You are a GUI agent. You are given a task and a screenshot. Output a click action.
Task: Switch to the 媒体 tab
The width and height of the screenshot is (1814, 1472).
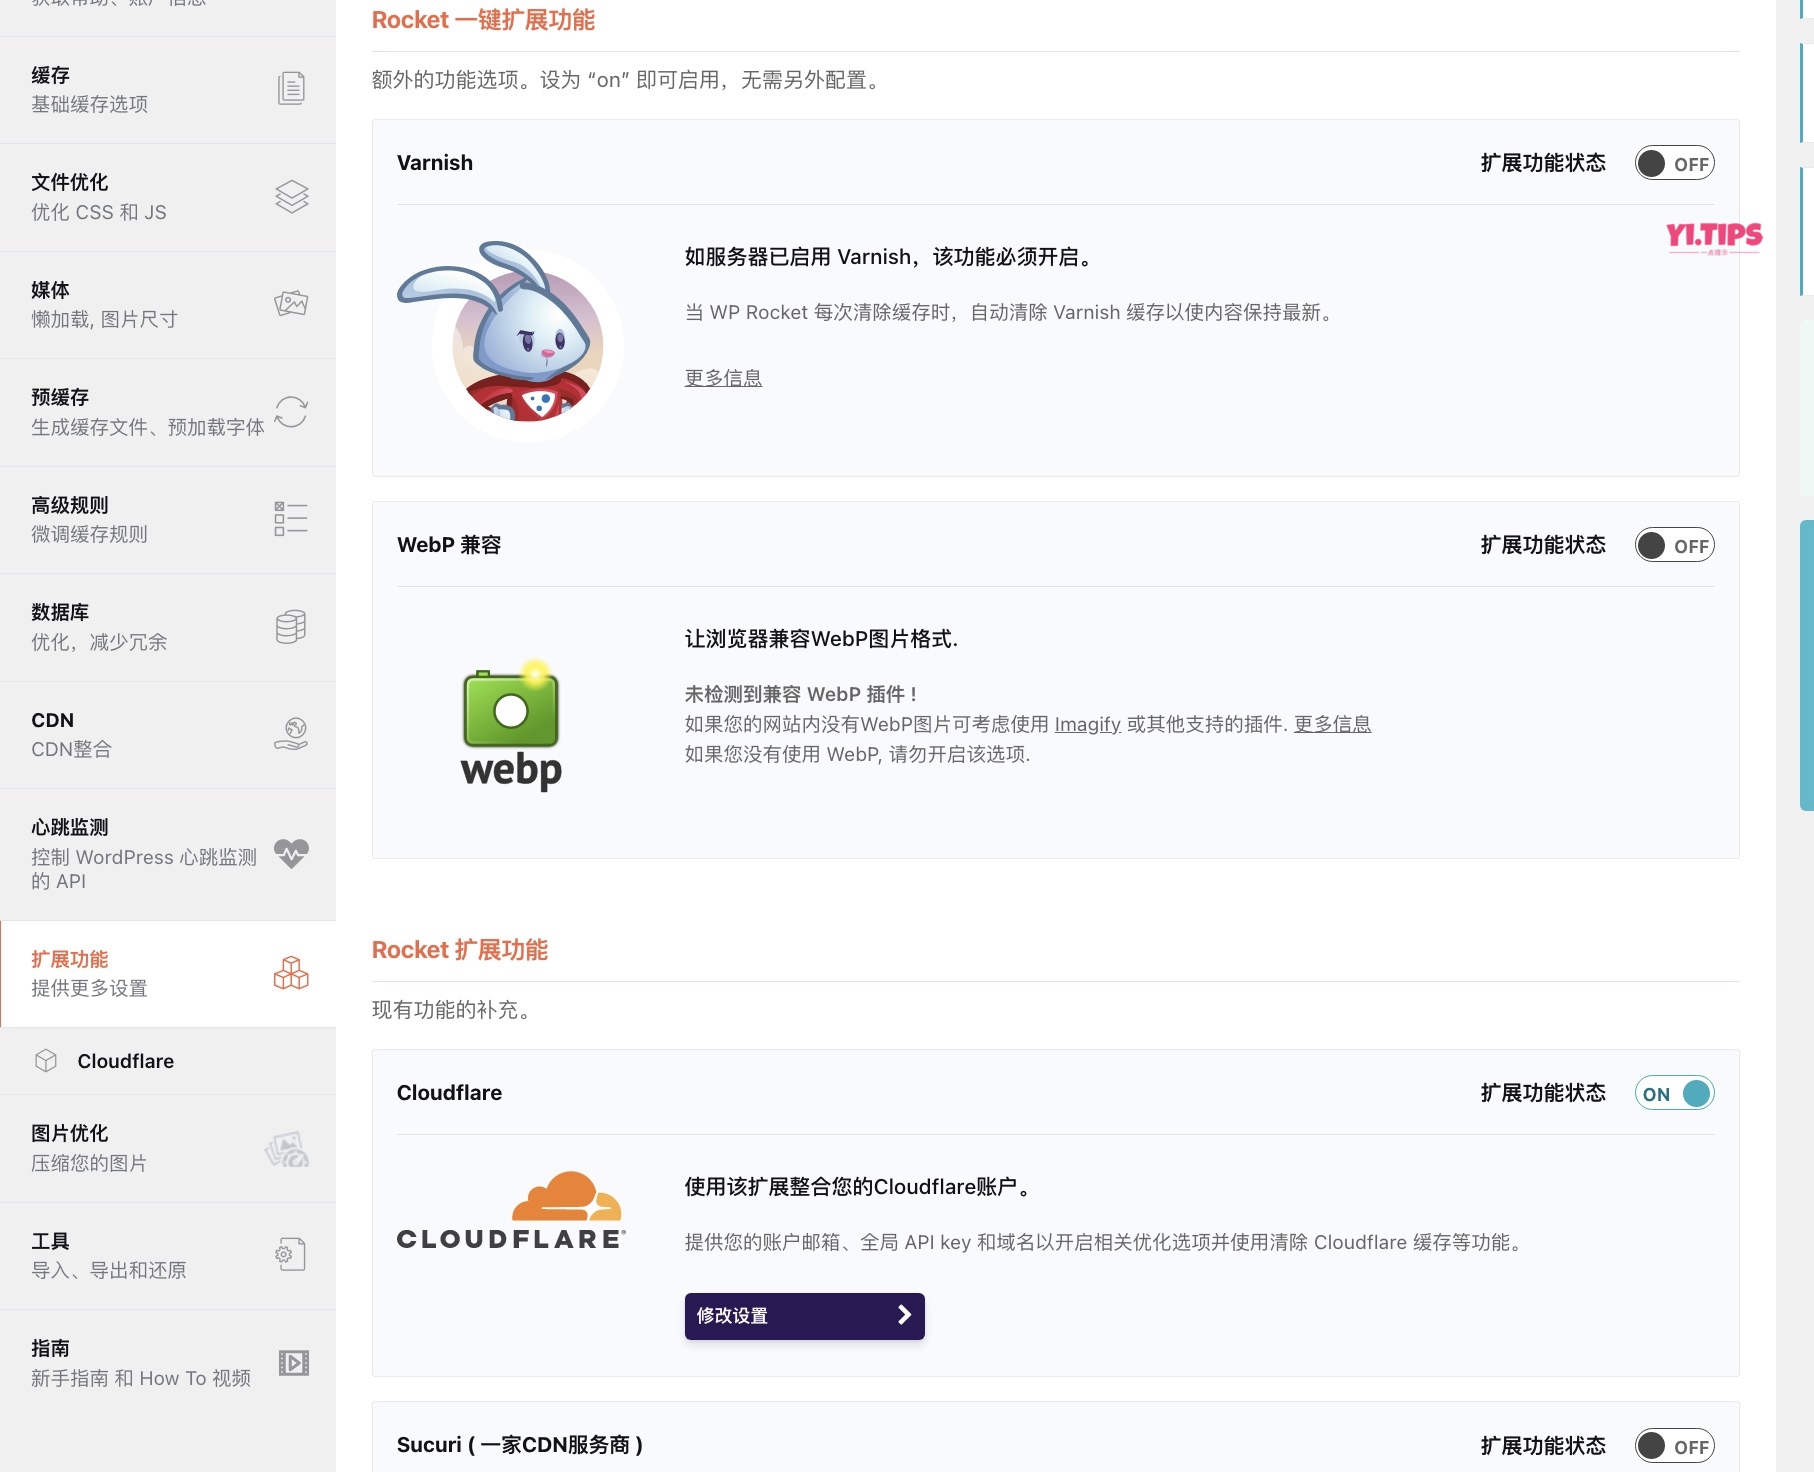[x=168, y=305]
